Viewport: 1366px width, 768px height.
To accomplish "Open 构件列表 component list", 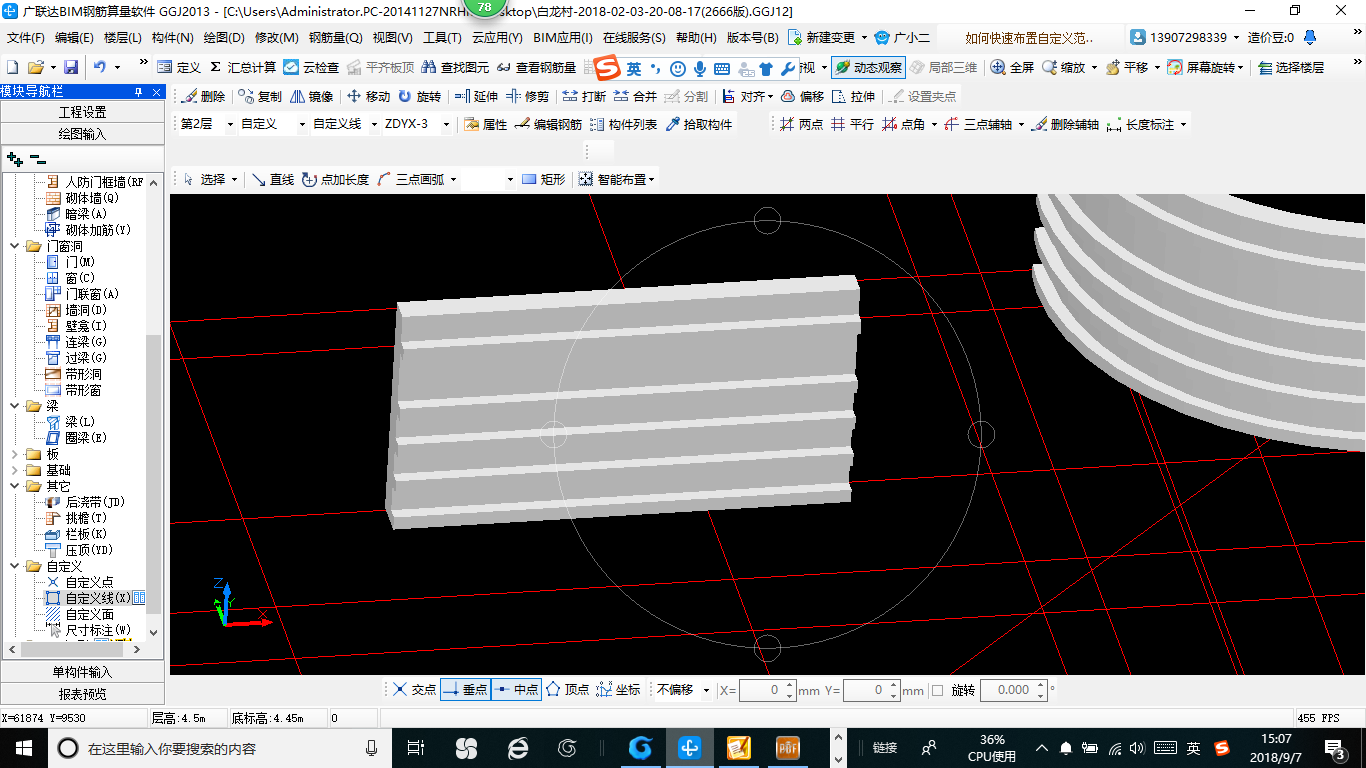I will coord(623,125).
